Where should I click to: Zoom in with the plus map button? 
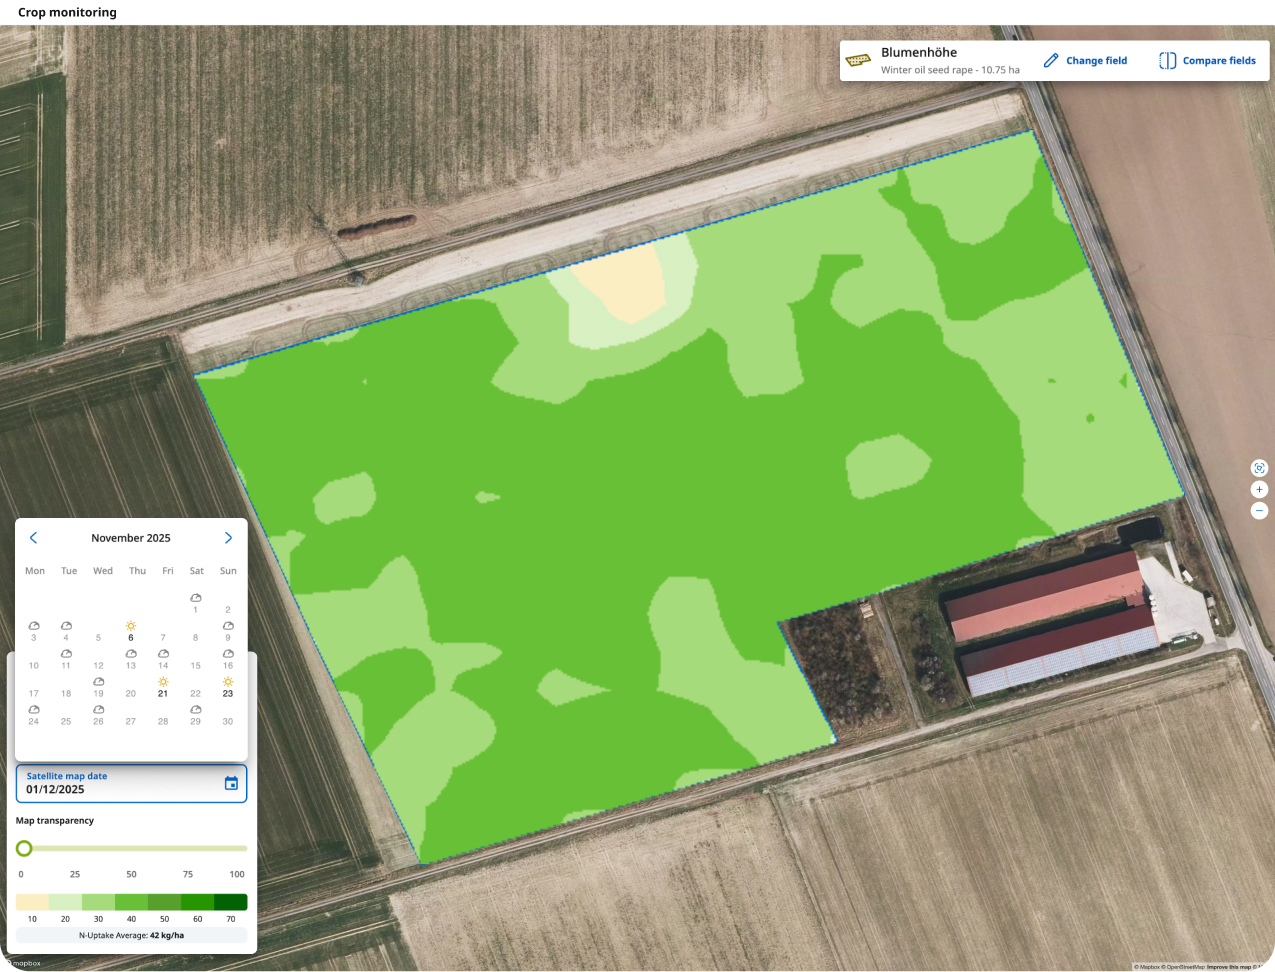1259,490
